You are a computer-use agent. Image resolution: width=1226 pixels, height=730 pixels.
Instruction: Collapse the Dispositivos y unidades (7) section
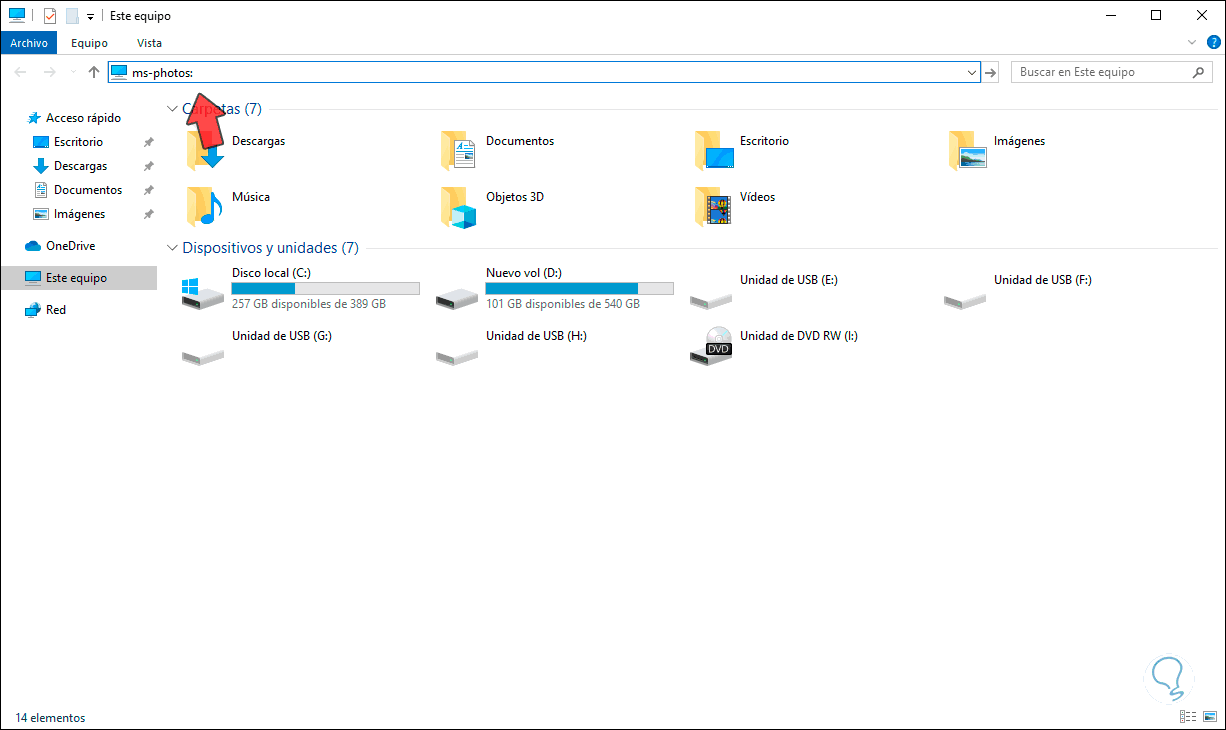tap(172, 248)
